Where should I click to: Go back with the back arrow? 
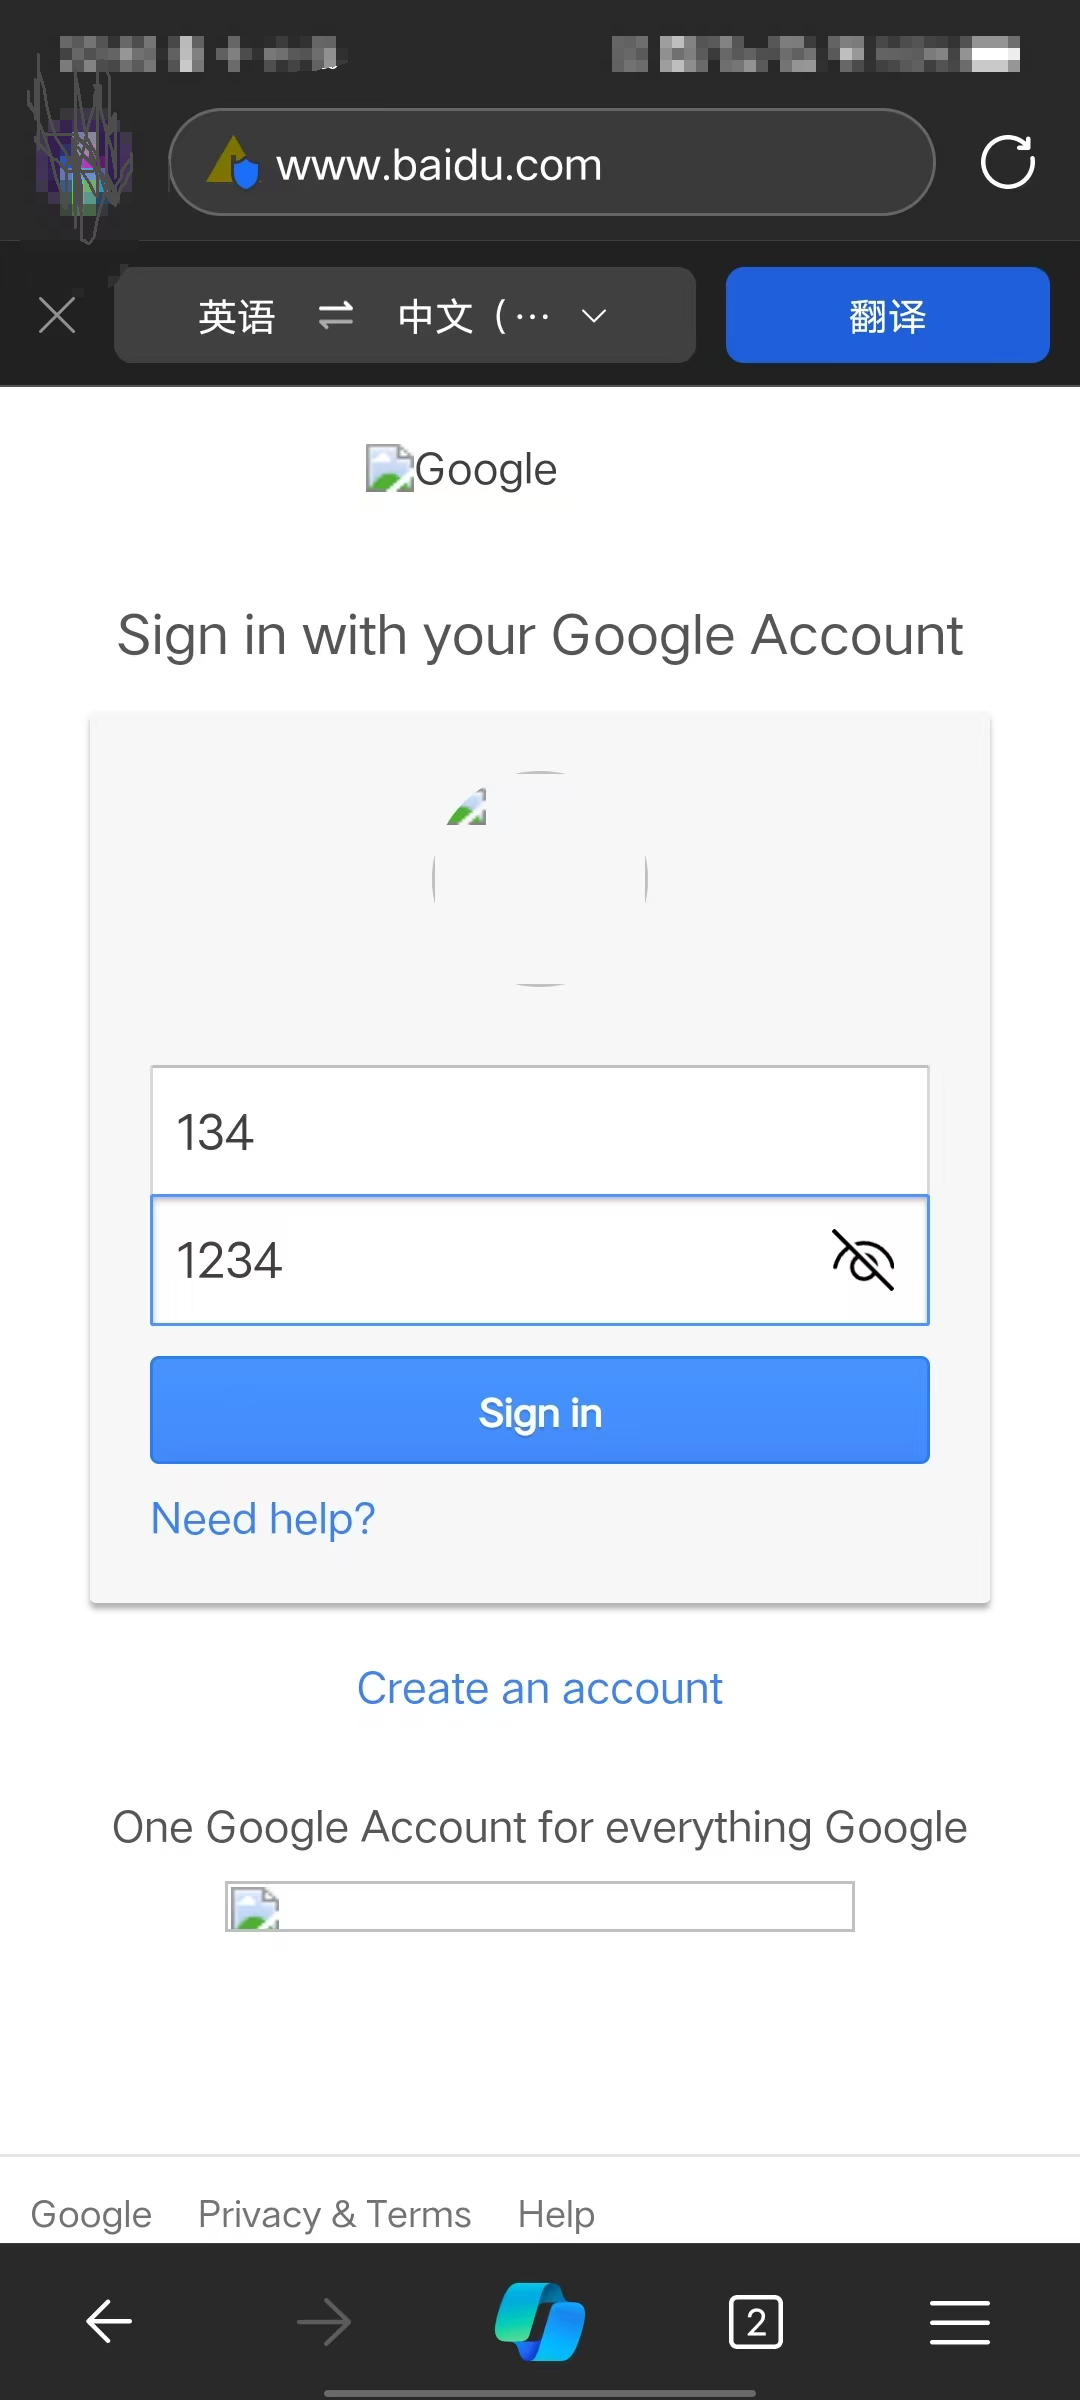[x=109, y=2321]
